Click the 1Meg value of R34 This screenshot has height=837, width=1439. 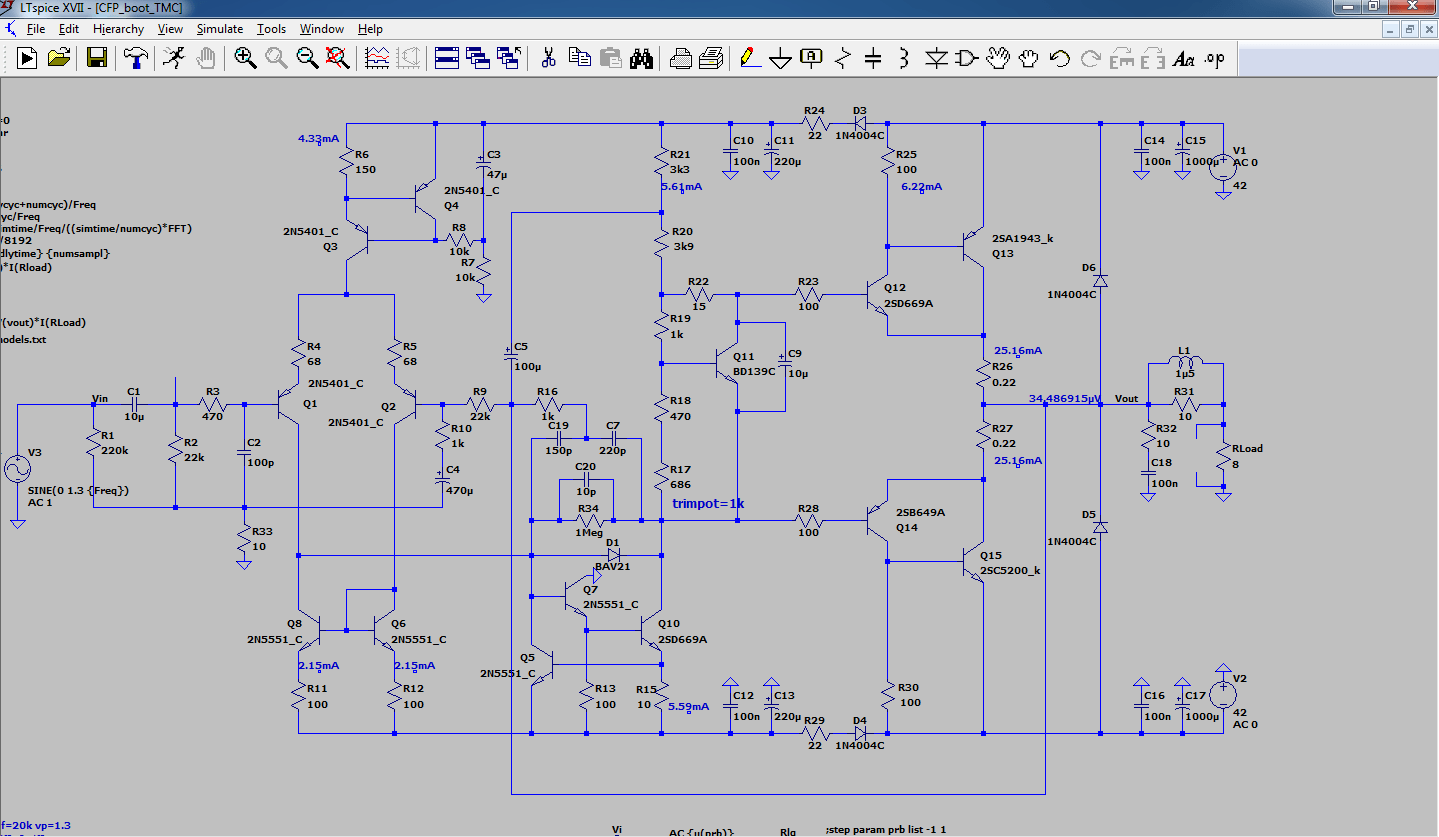[589, 532]
